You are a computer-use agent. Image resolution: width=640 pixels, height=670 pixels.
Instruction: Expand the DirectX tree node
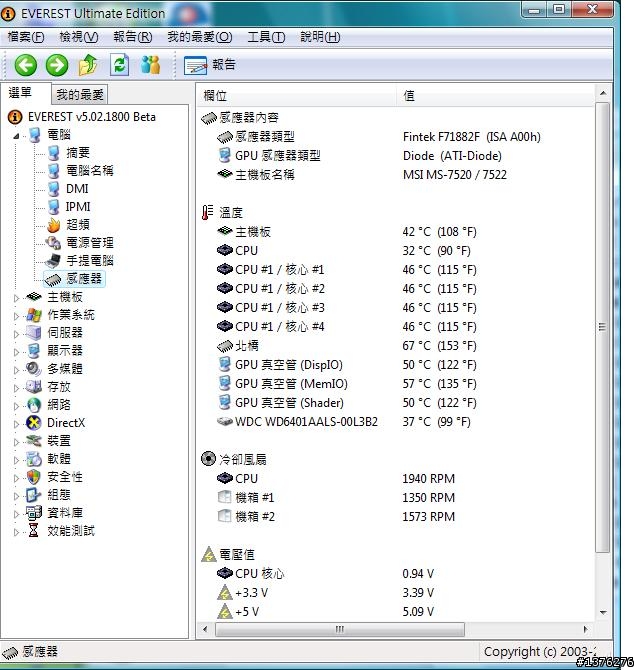coord(16,424)
